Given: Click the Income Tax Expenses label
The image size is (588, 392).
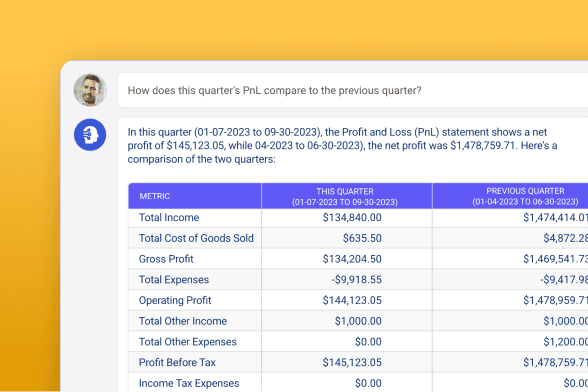Looking at the screenshot, I should click(x=189, y=383).
